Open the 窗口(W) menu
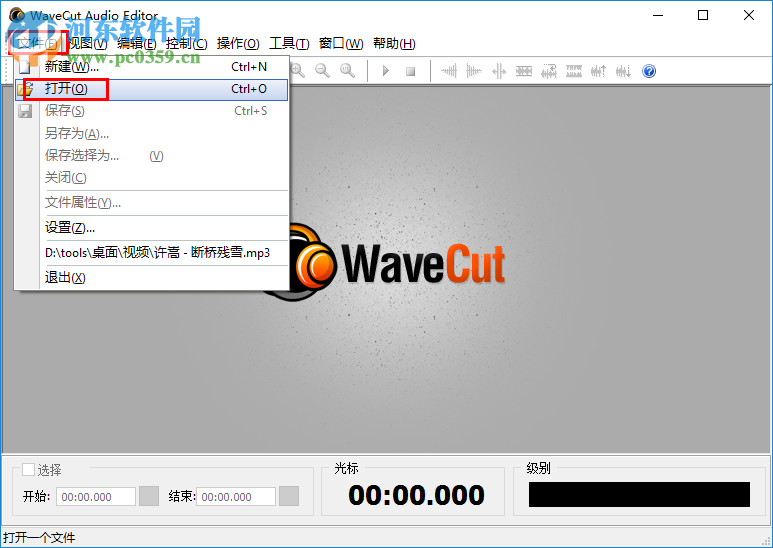 pyautogui.click(x=341, y=43)
